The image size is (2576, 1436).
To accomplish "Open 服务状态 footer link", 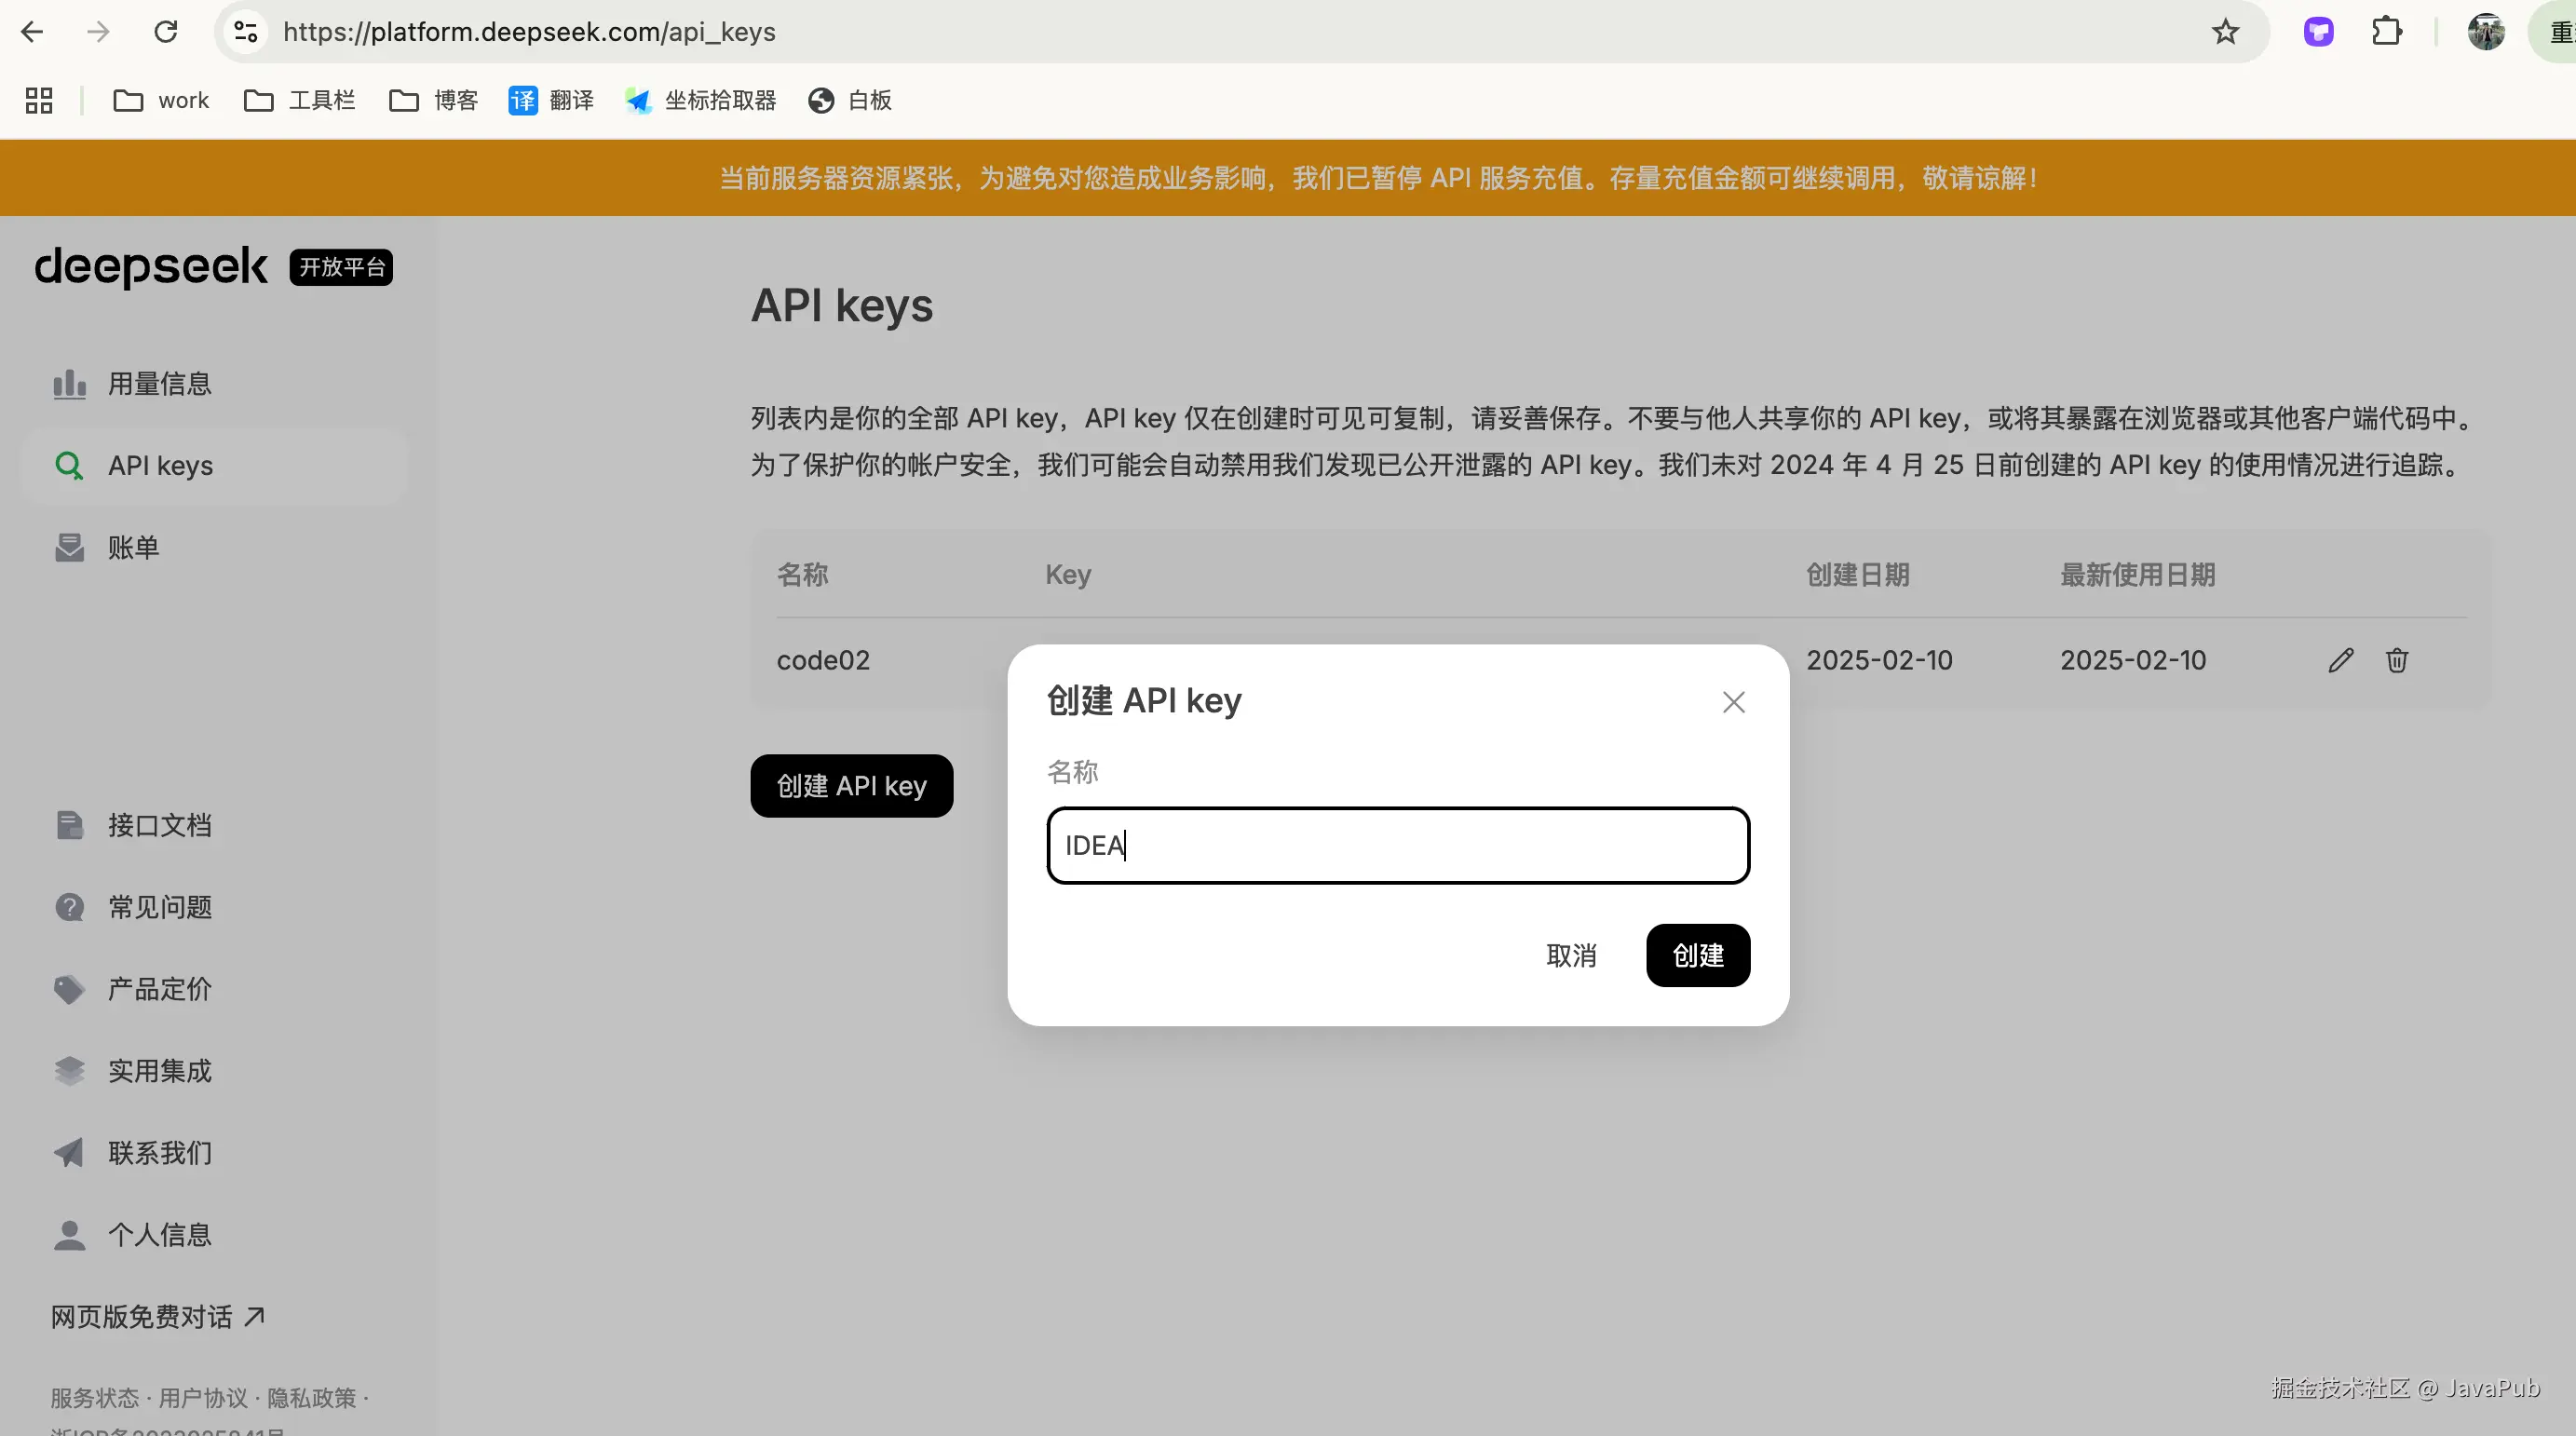I will (x=95, y=1398).
